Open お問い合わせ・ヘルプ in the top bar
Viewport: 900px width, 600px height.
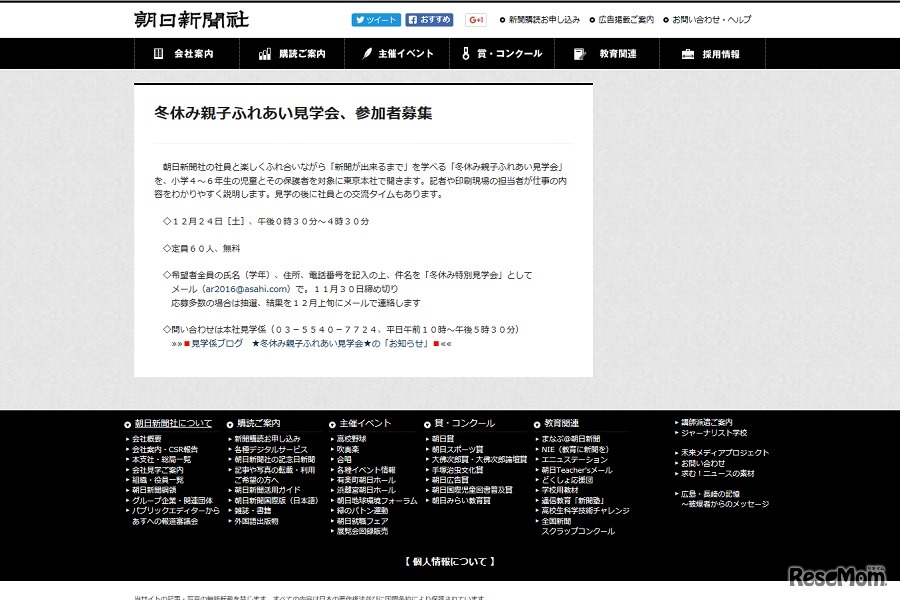[712, 18]
